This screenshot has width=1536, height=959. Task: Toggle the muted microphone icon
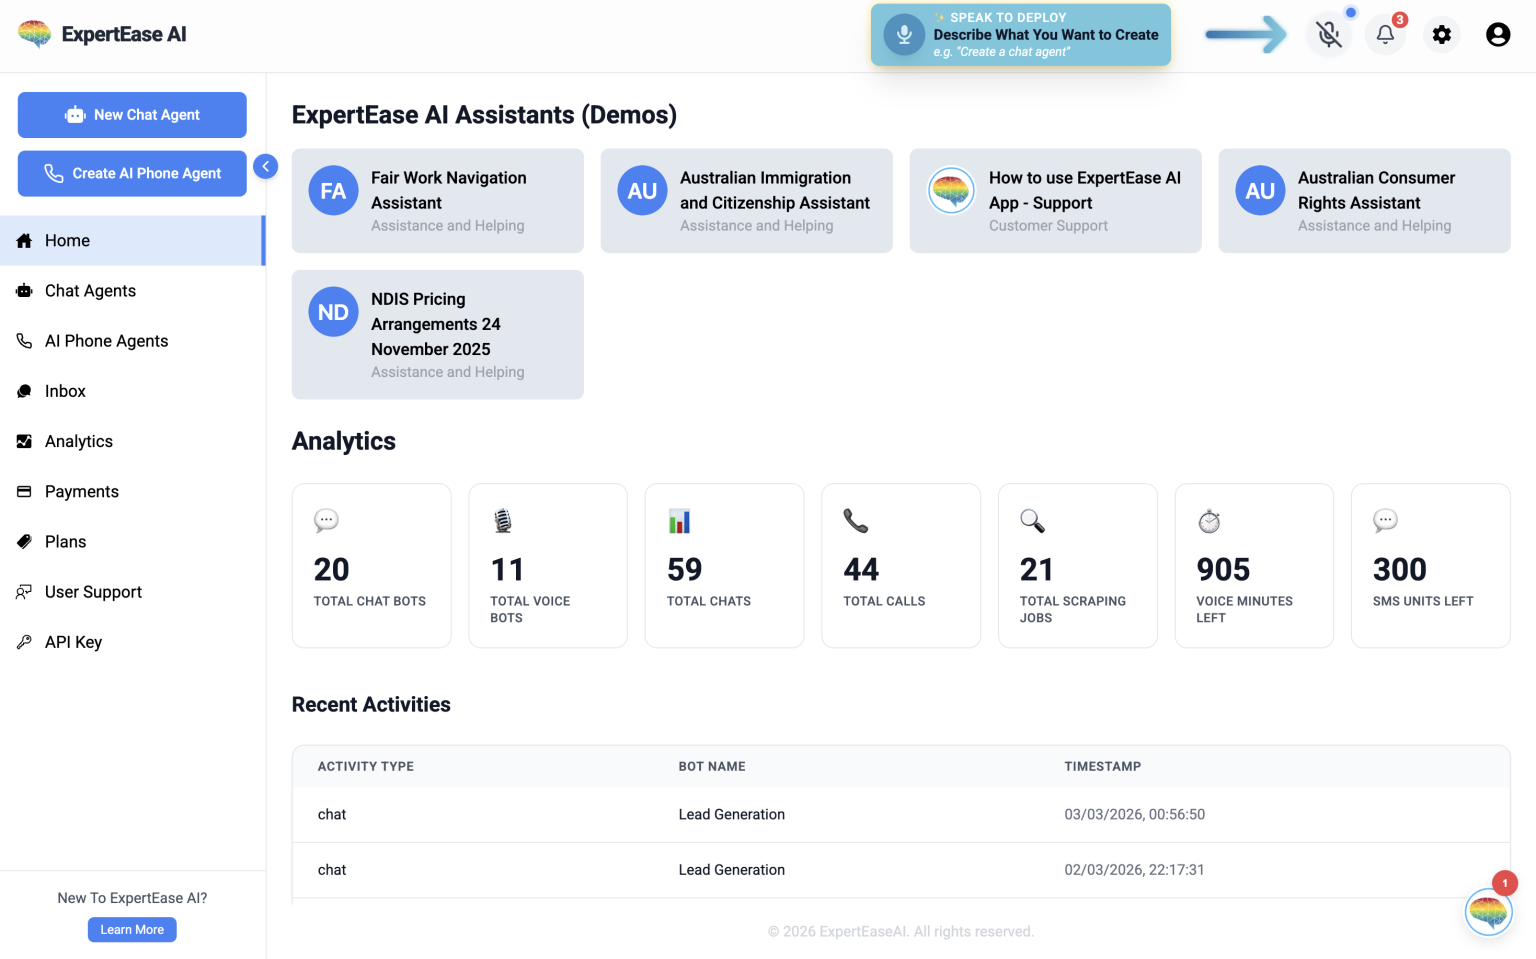1328,35
